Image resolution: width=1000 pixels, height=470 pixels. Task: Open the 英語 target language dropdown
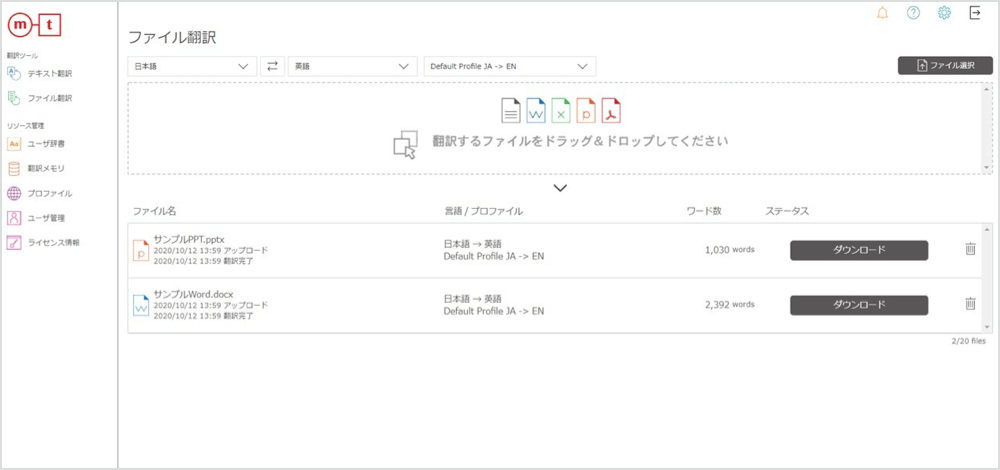[352, 66]
